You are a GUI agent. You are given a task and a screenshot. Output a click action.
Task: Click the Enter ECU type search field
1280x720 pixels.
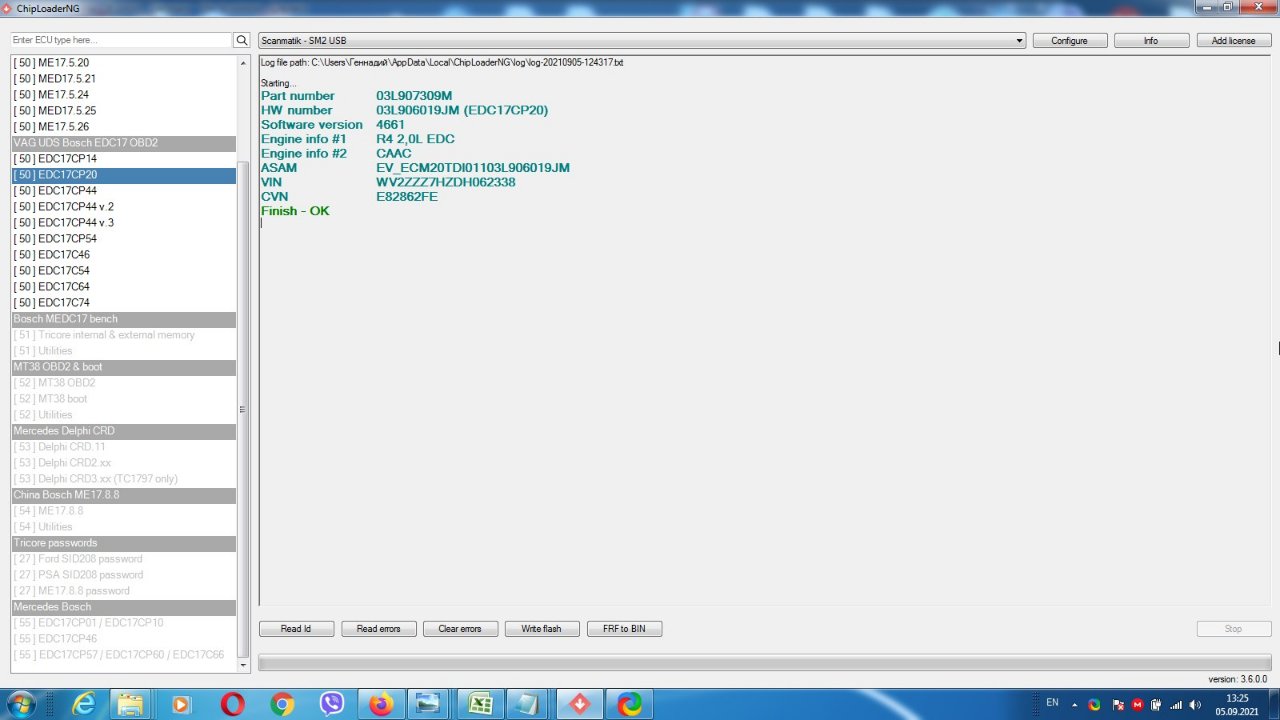click(120, 41)
